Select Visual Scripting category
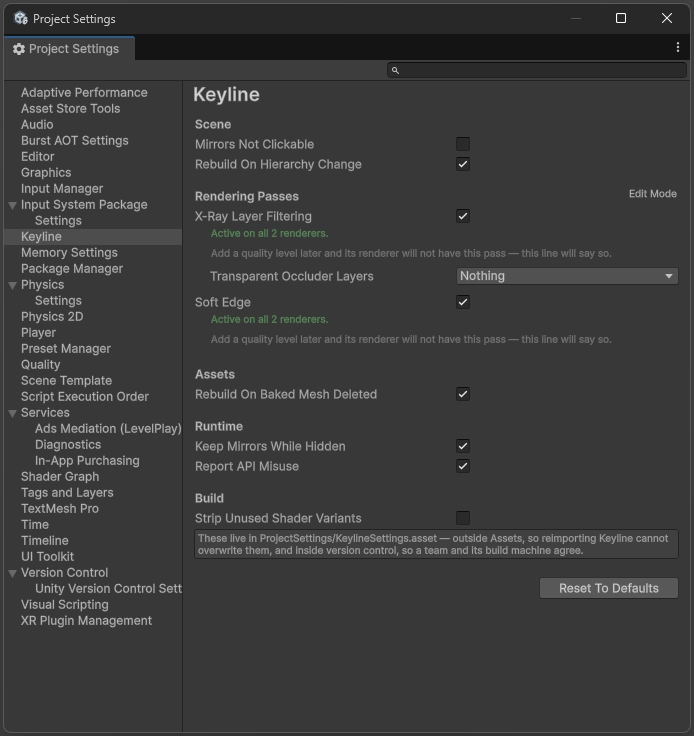This screenshot has width=694, height=736. tap(65, 605)
